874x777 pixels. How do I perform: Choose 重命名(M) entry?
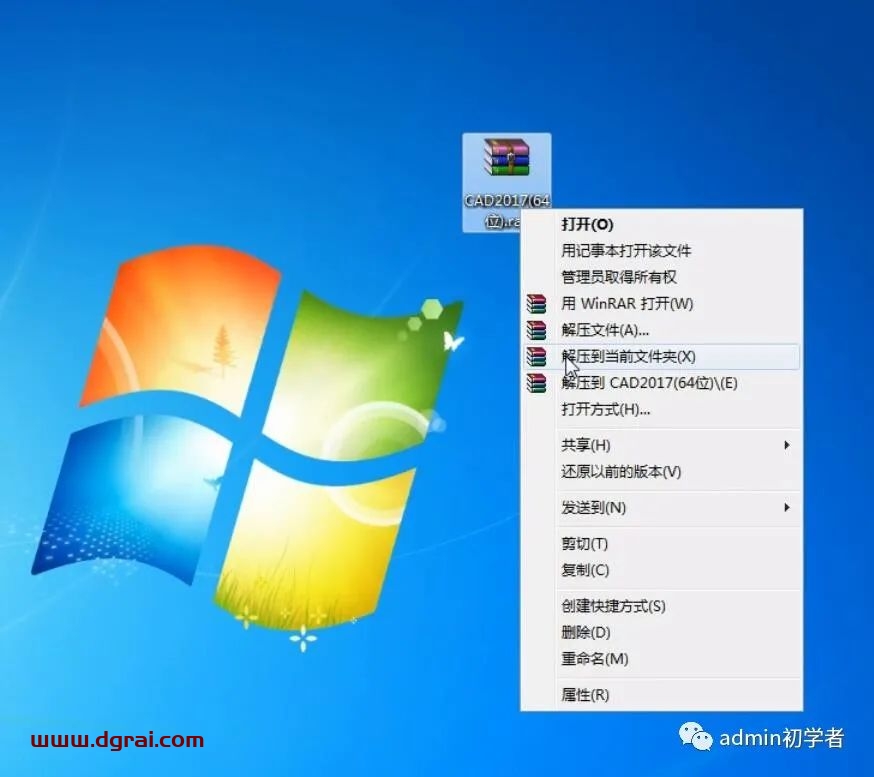[x=661, y=659]
